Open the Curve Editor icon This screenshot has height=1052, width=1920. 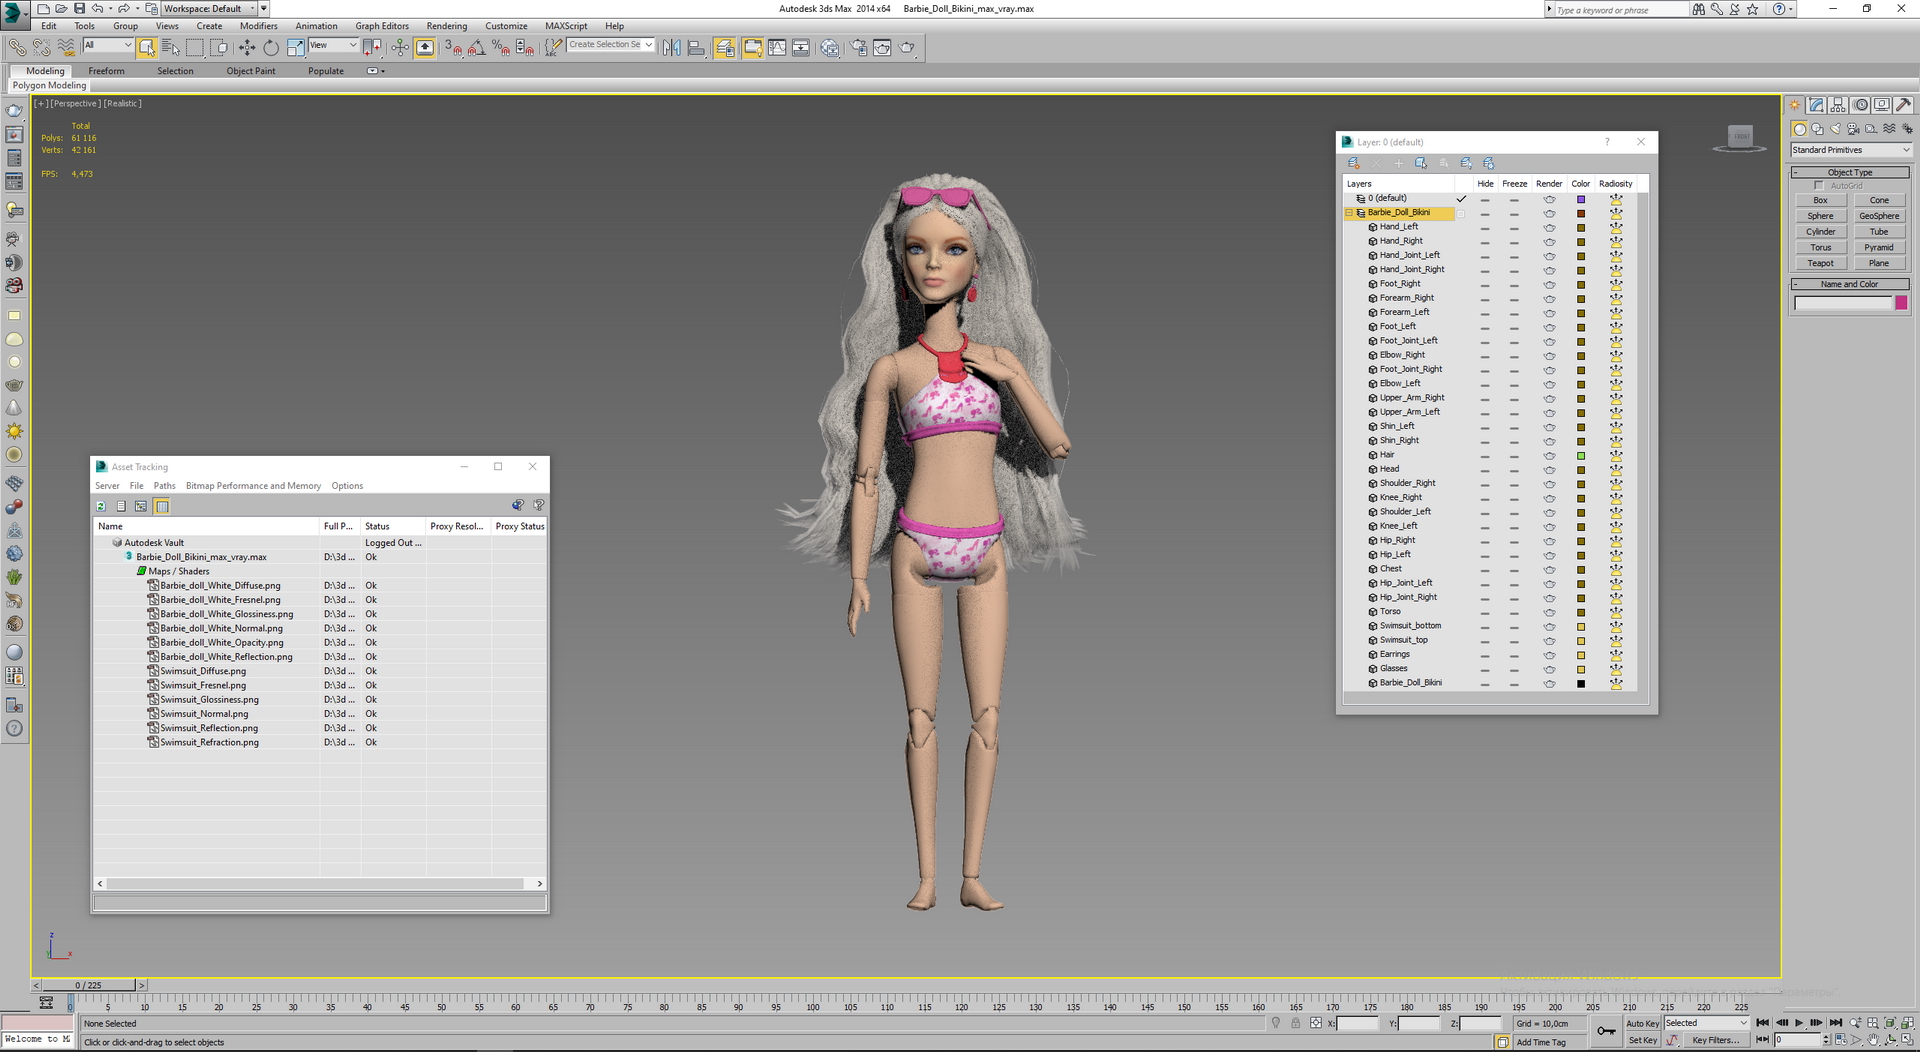[x=777, y=47]
